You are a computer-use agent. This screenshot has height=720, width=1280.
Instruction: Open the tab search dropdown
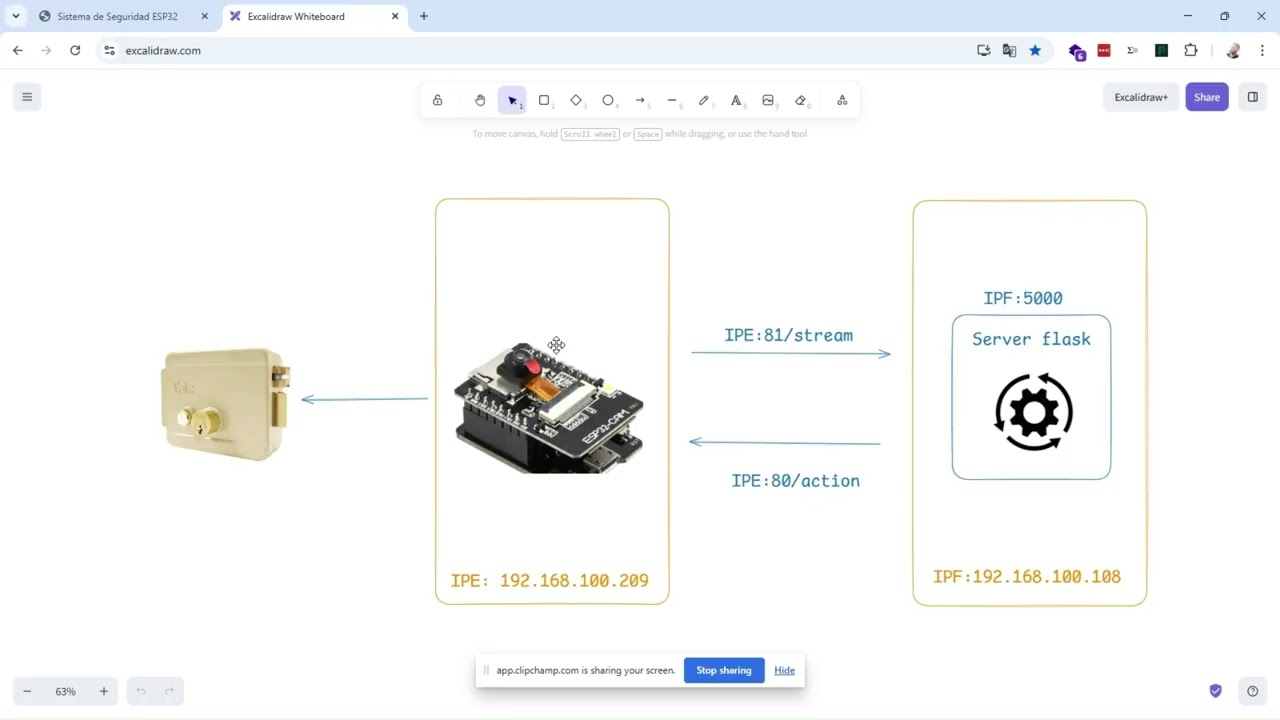pos(16,16)
